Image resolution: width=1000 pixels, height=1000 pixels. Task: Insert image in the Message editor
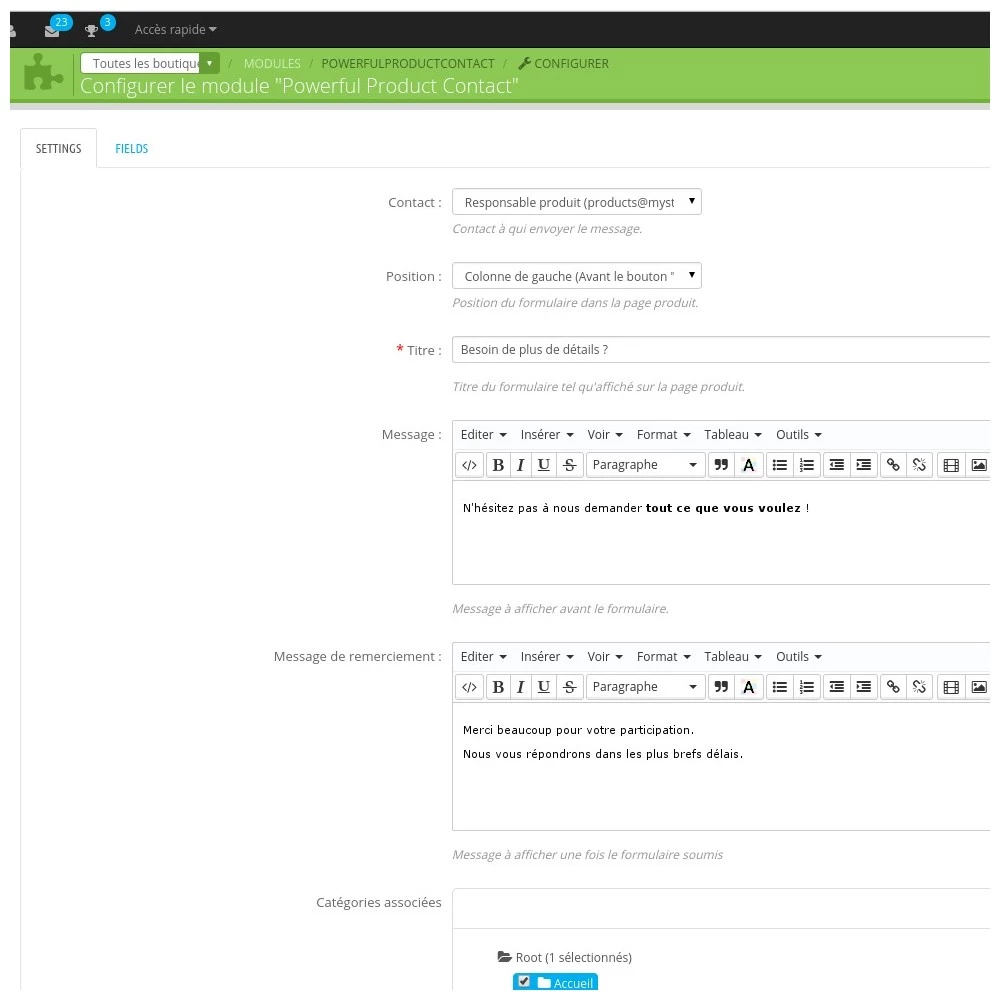click(x=978, y=465)
